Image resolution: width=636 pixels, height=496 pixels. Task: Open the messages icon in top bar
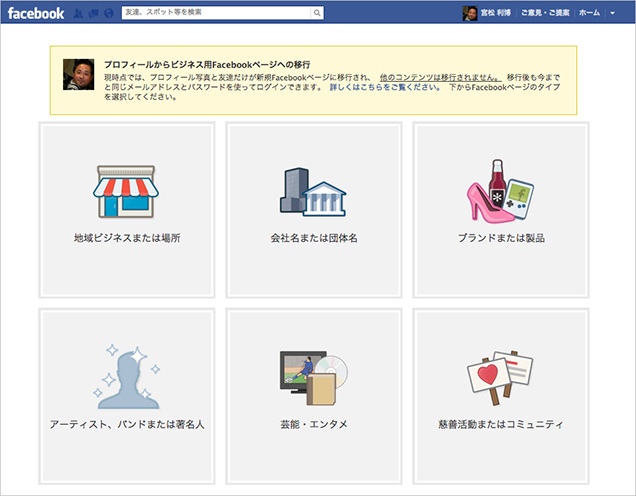[x=93, y=14]
